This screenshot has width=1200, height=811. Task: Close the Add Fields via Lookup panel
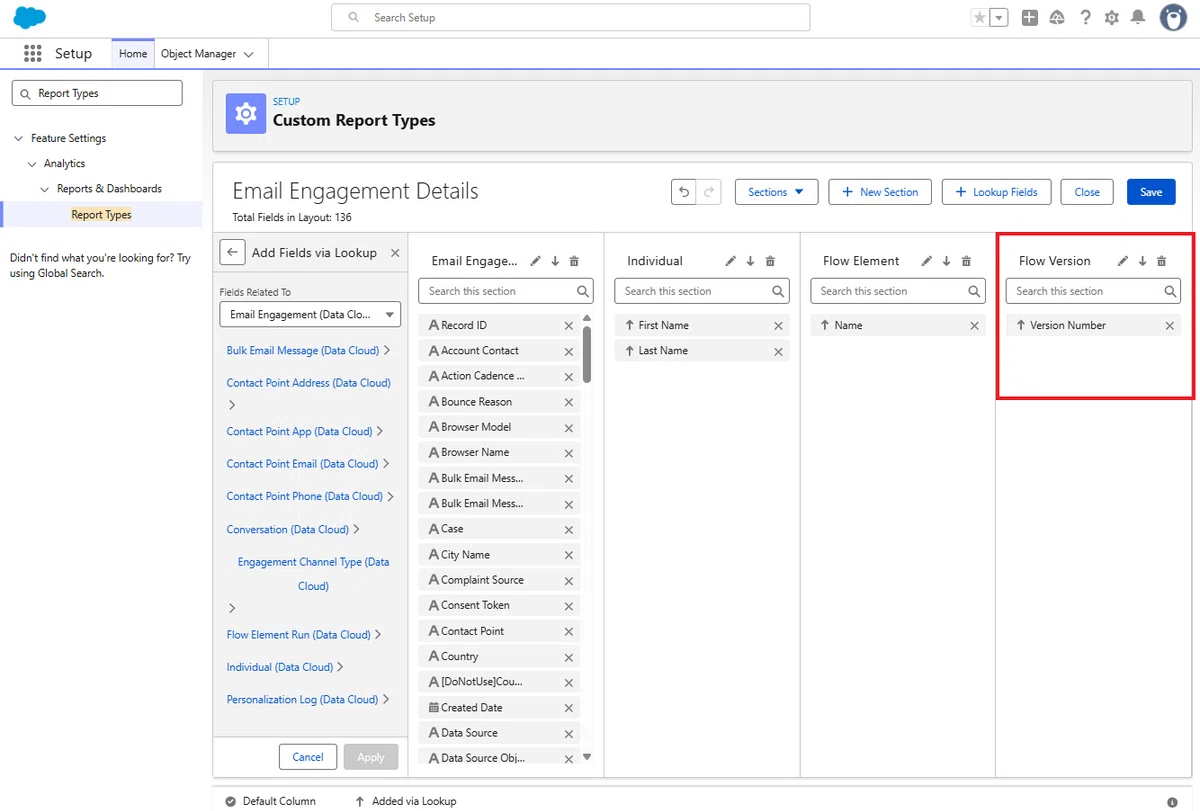pyautogui.click(x=395, y=253)
